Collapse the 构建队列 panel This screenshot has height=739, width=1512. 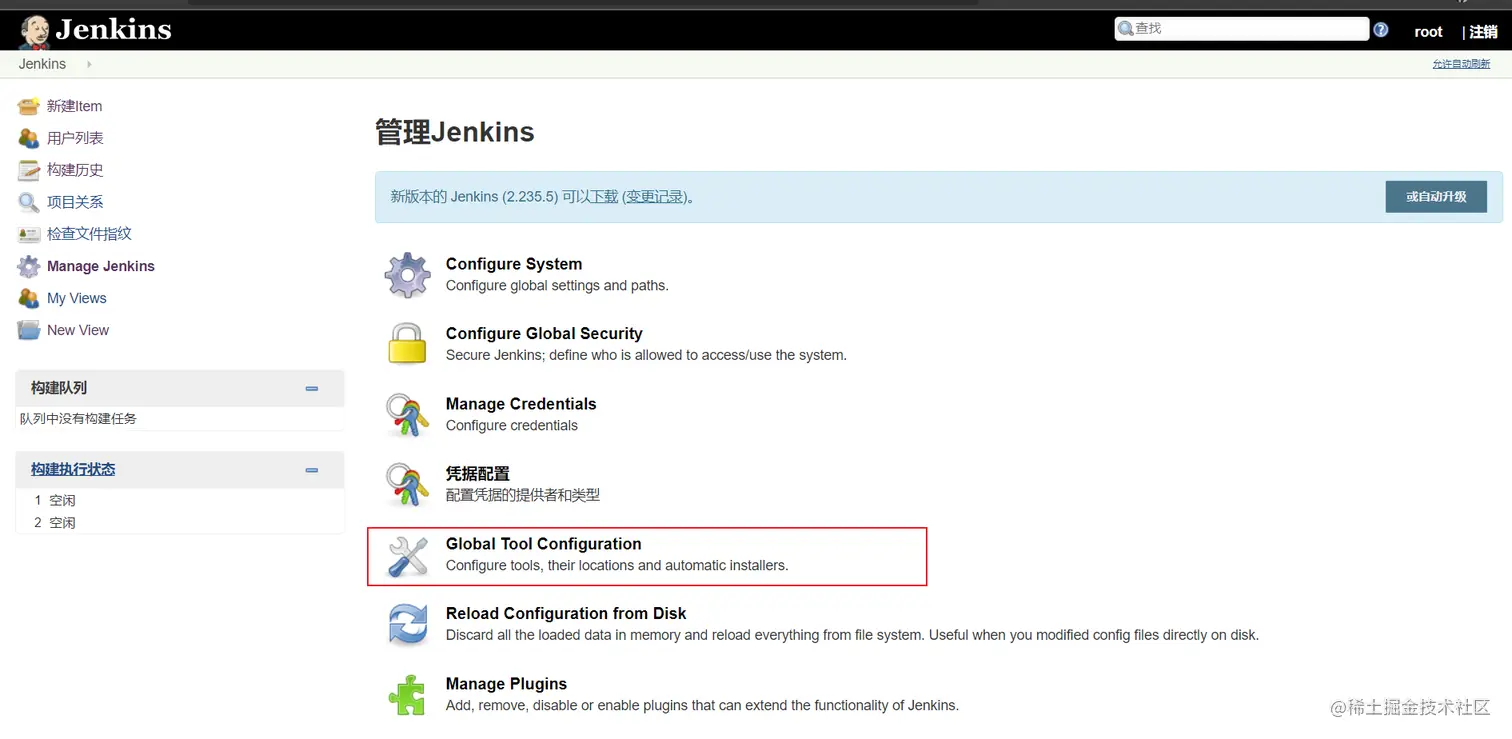click(x=312, y=388)
